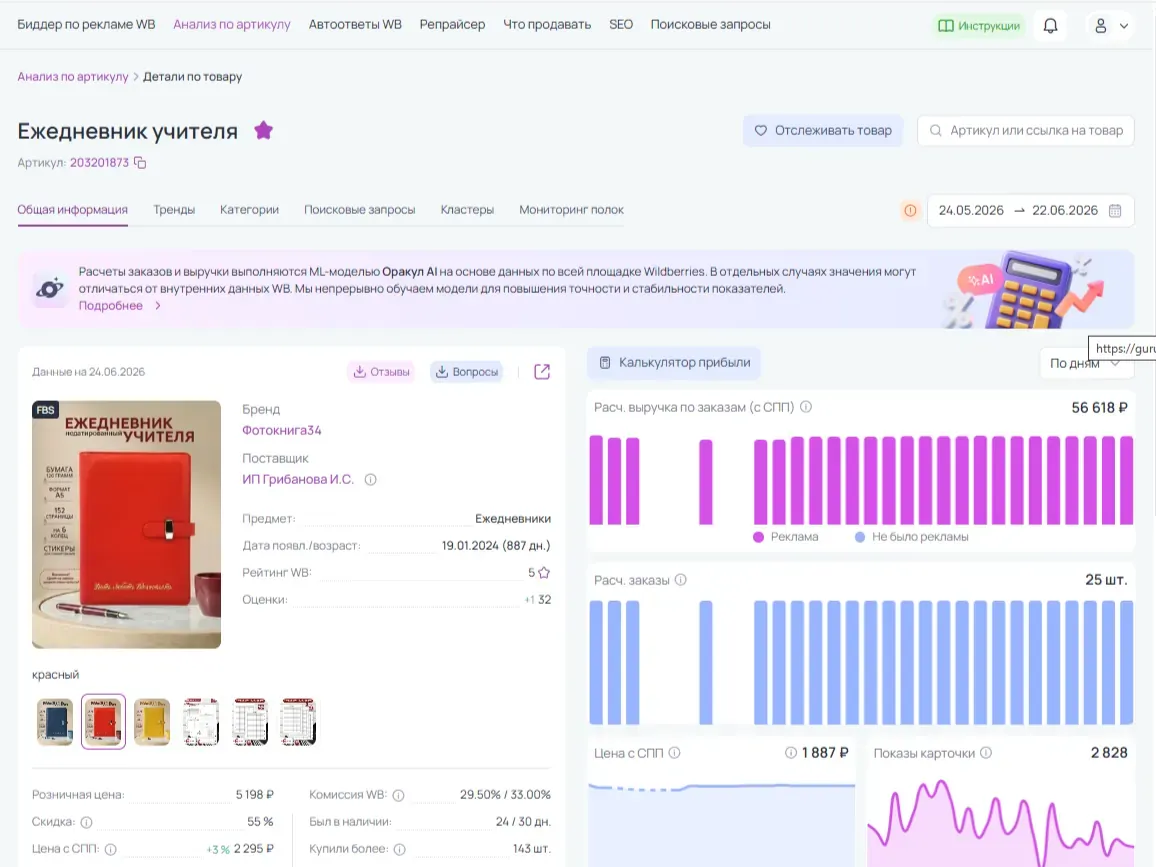Open article number link 203201873

pyautogui.click(x=99, y=163)
